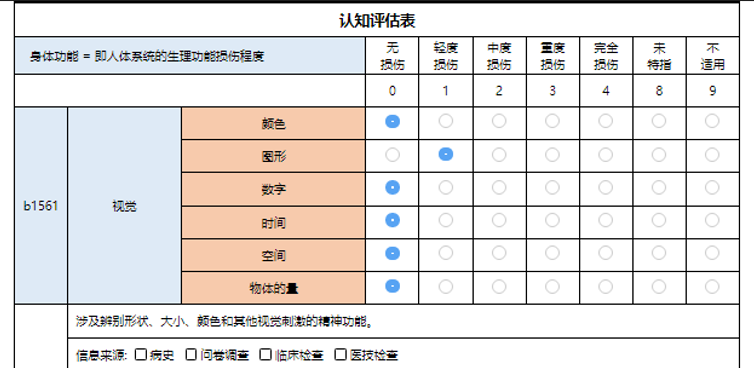
Task: Tick the 医技检查 checkbox
Action: click(x=340, y=355)
